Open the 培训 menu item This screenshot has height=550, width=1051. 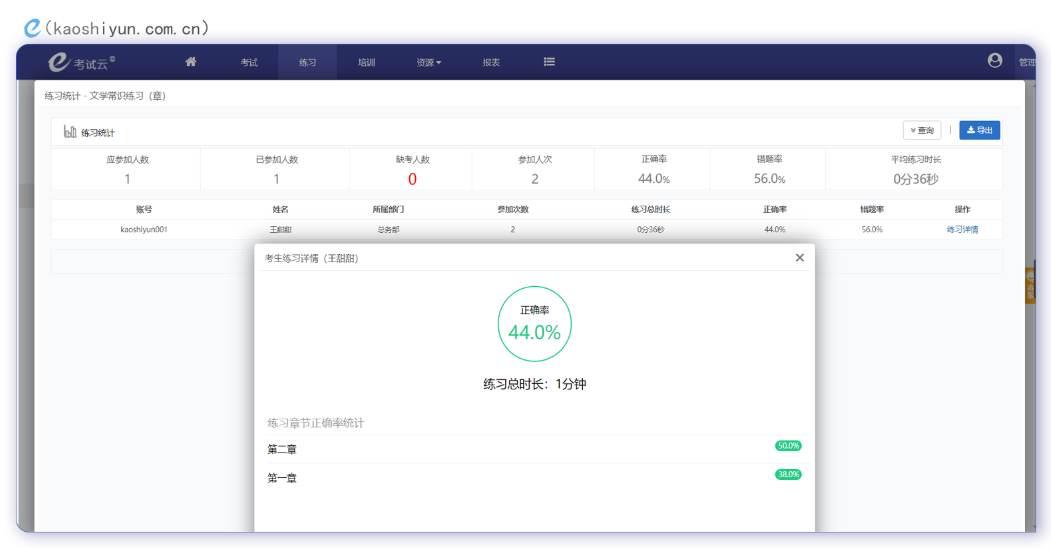click(x=367, y=63)
